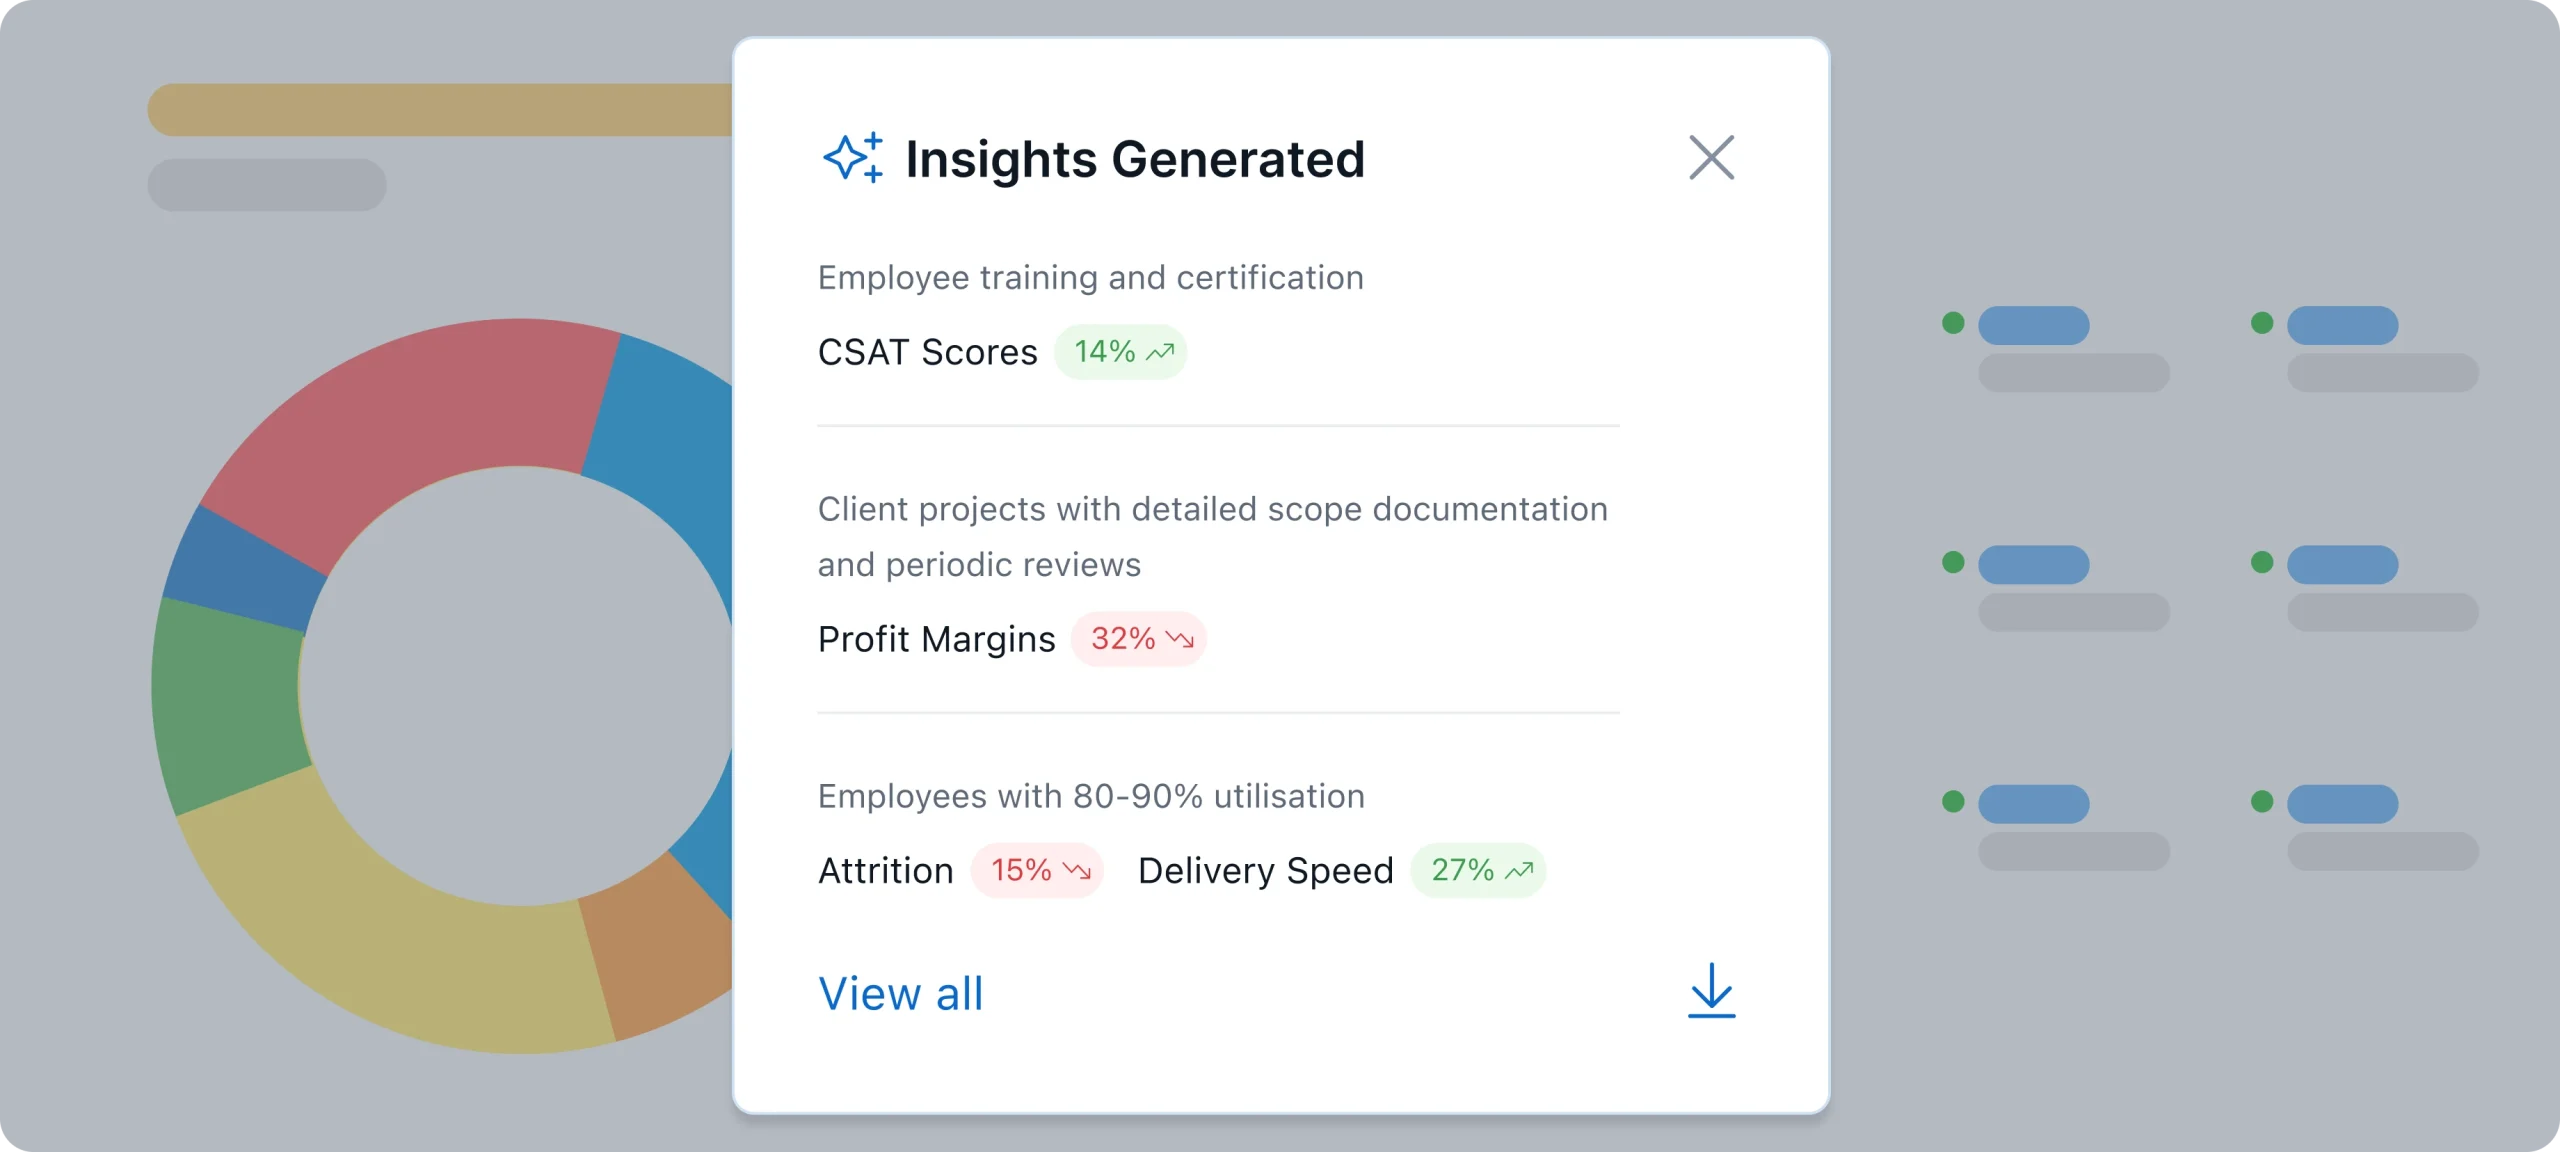The width and height of the screenshot is (2560, 1152).
Task: Select the Attrition 15% badge
Action: (1037, 871)
